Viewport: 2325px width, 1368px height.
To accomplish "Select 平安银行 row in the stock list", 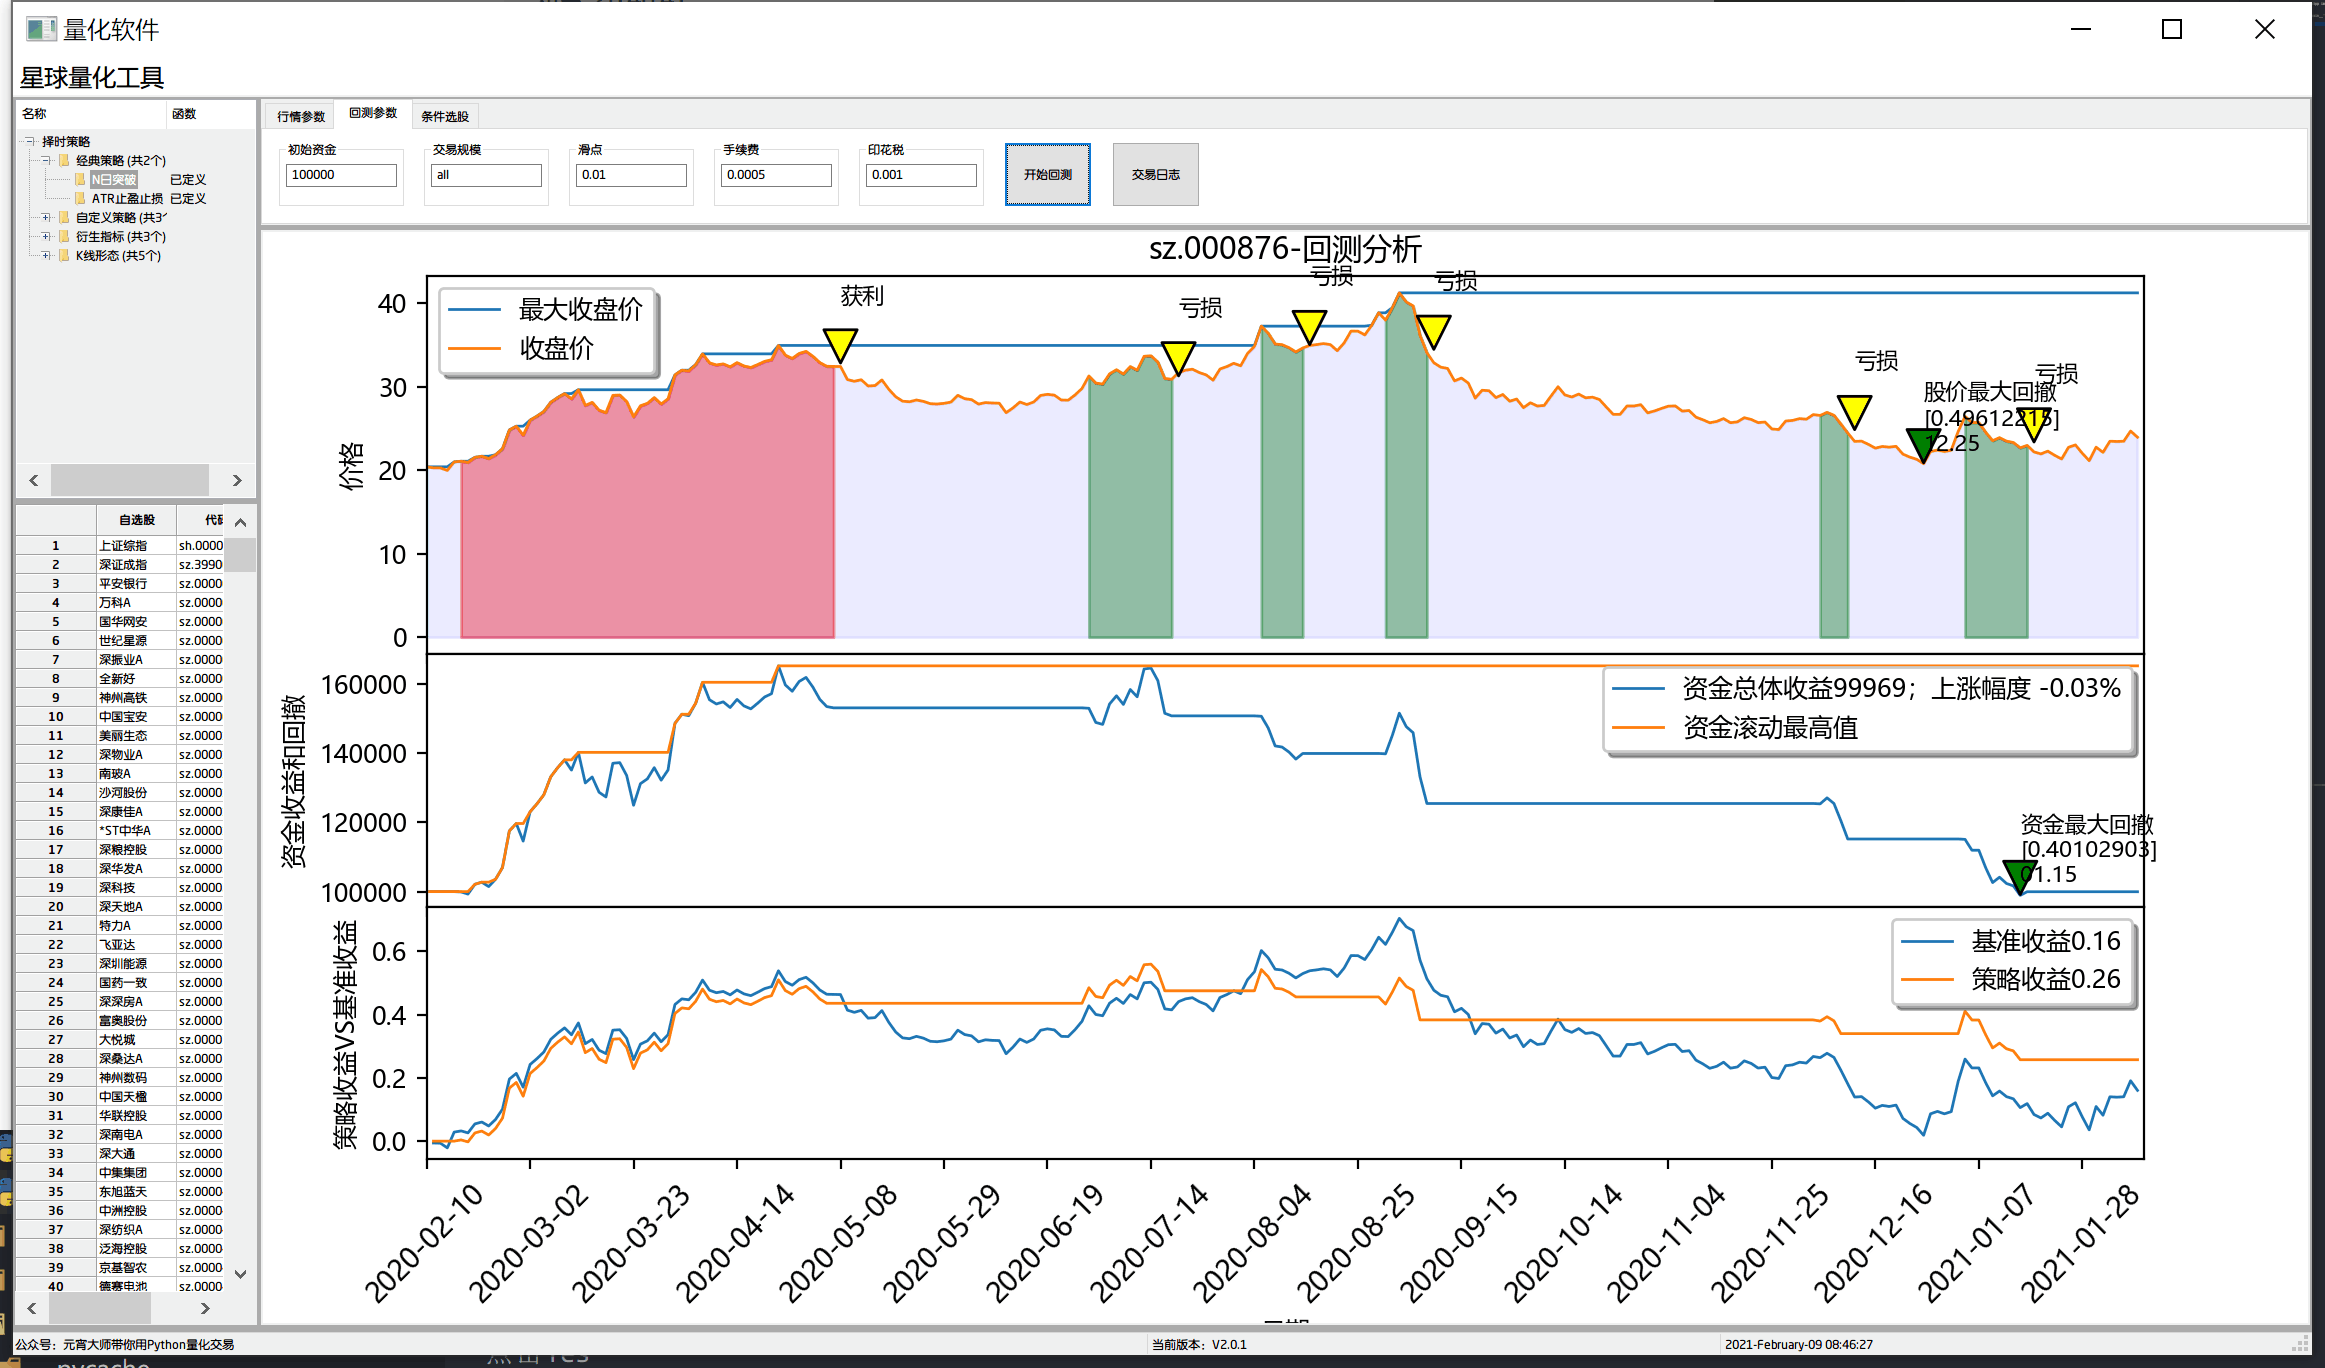I will point(123,584).
